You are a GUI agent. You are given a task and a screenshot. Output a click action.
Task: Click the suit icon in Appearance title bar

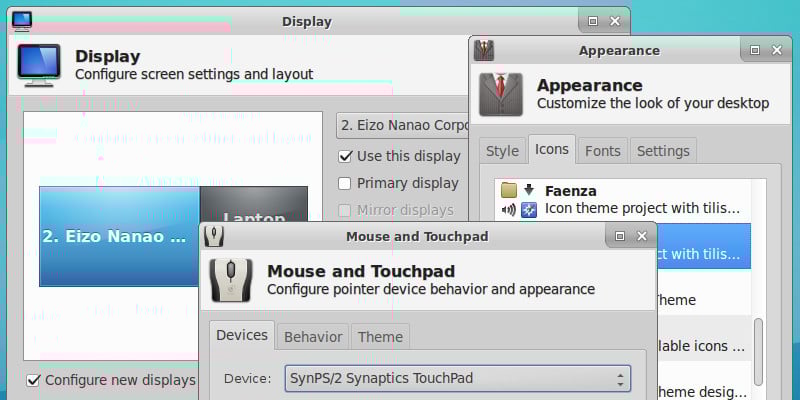(x=483, y=51)
